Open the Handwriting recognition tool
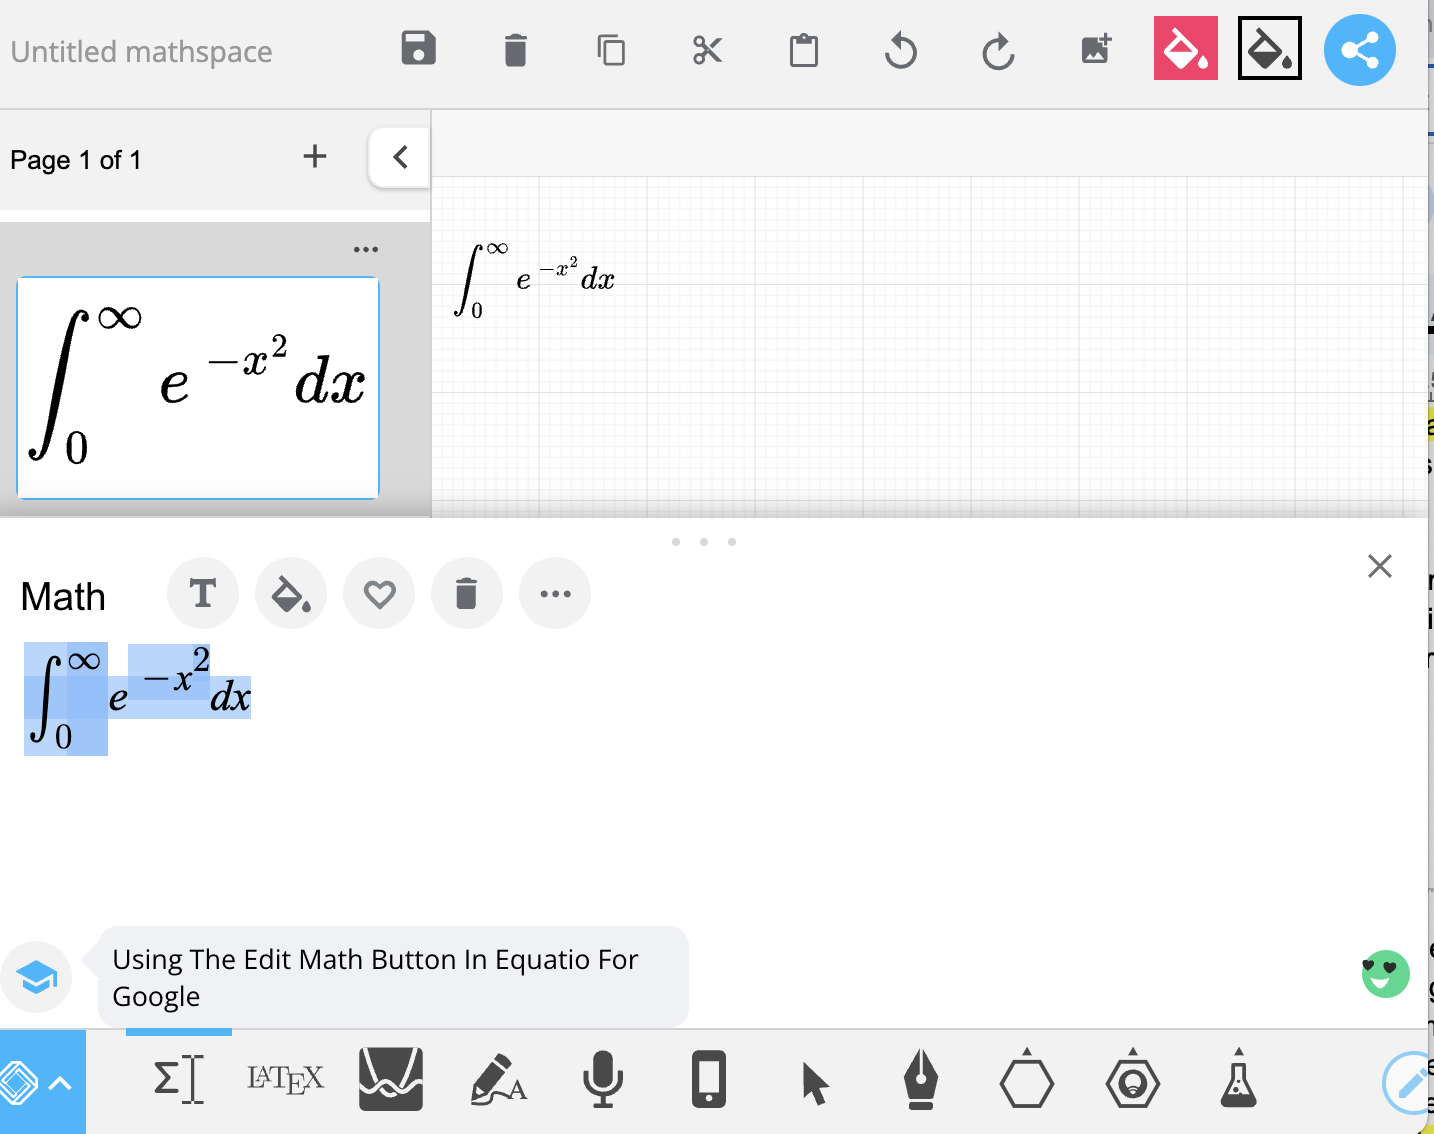 point(497,1079)
